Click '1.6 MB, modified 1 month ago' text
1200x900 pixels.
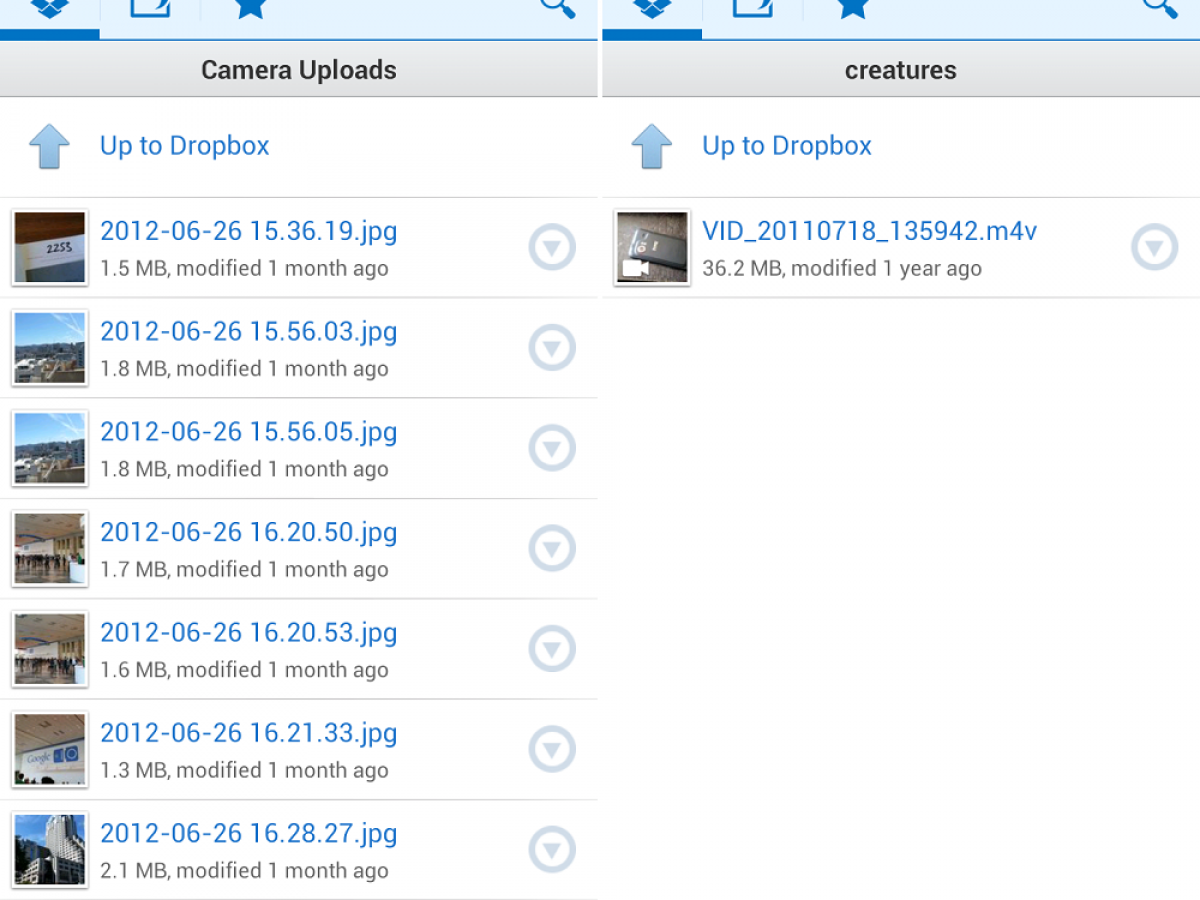point(244,670)
